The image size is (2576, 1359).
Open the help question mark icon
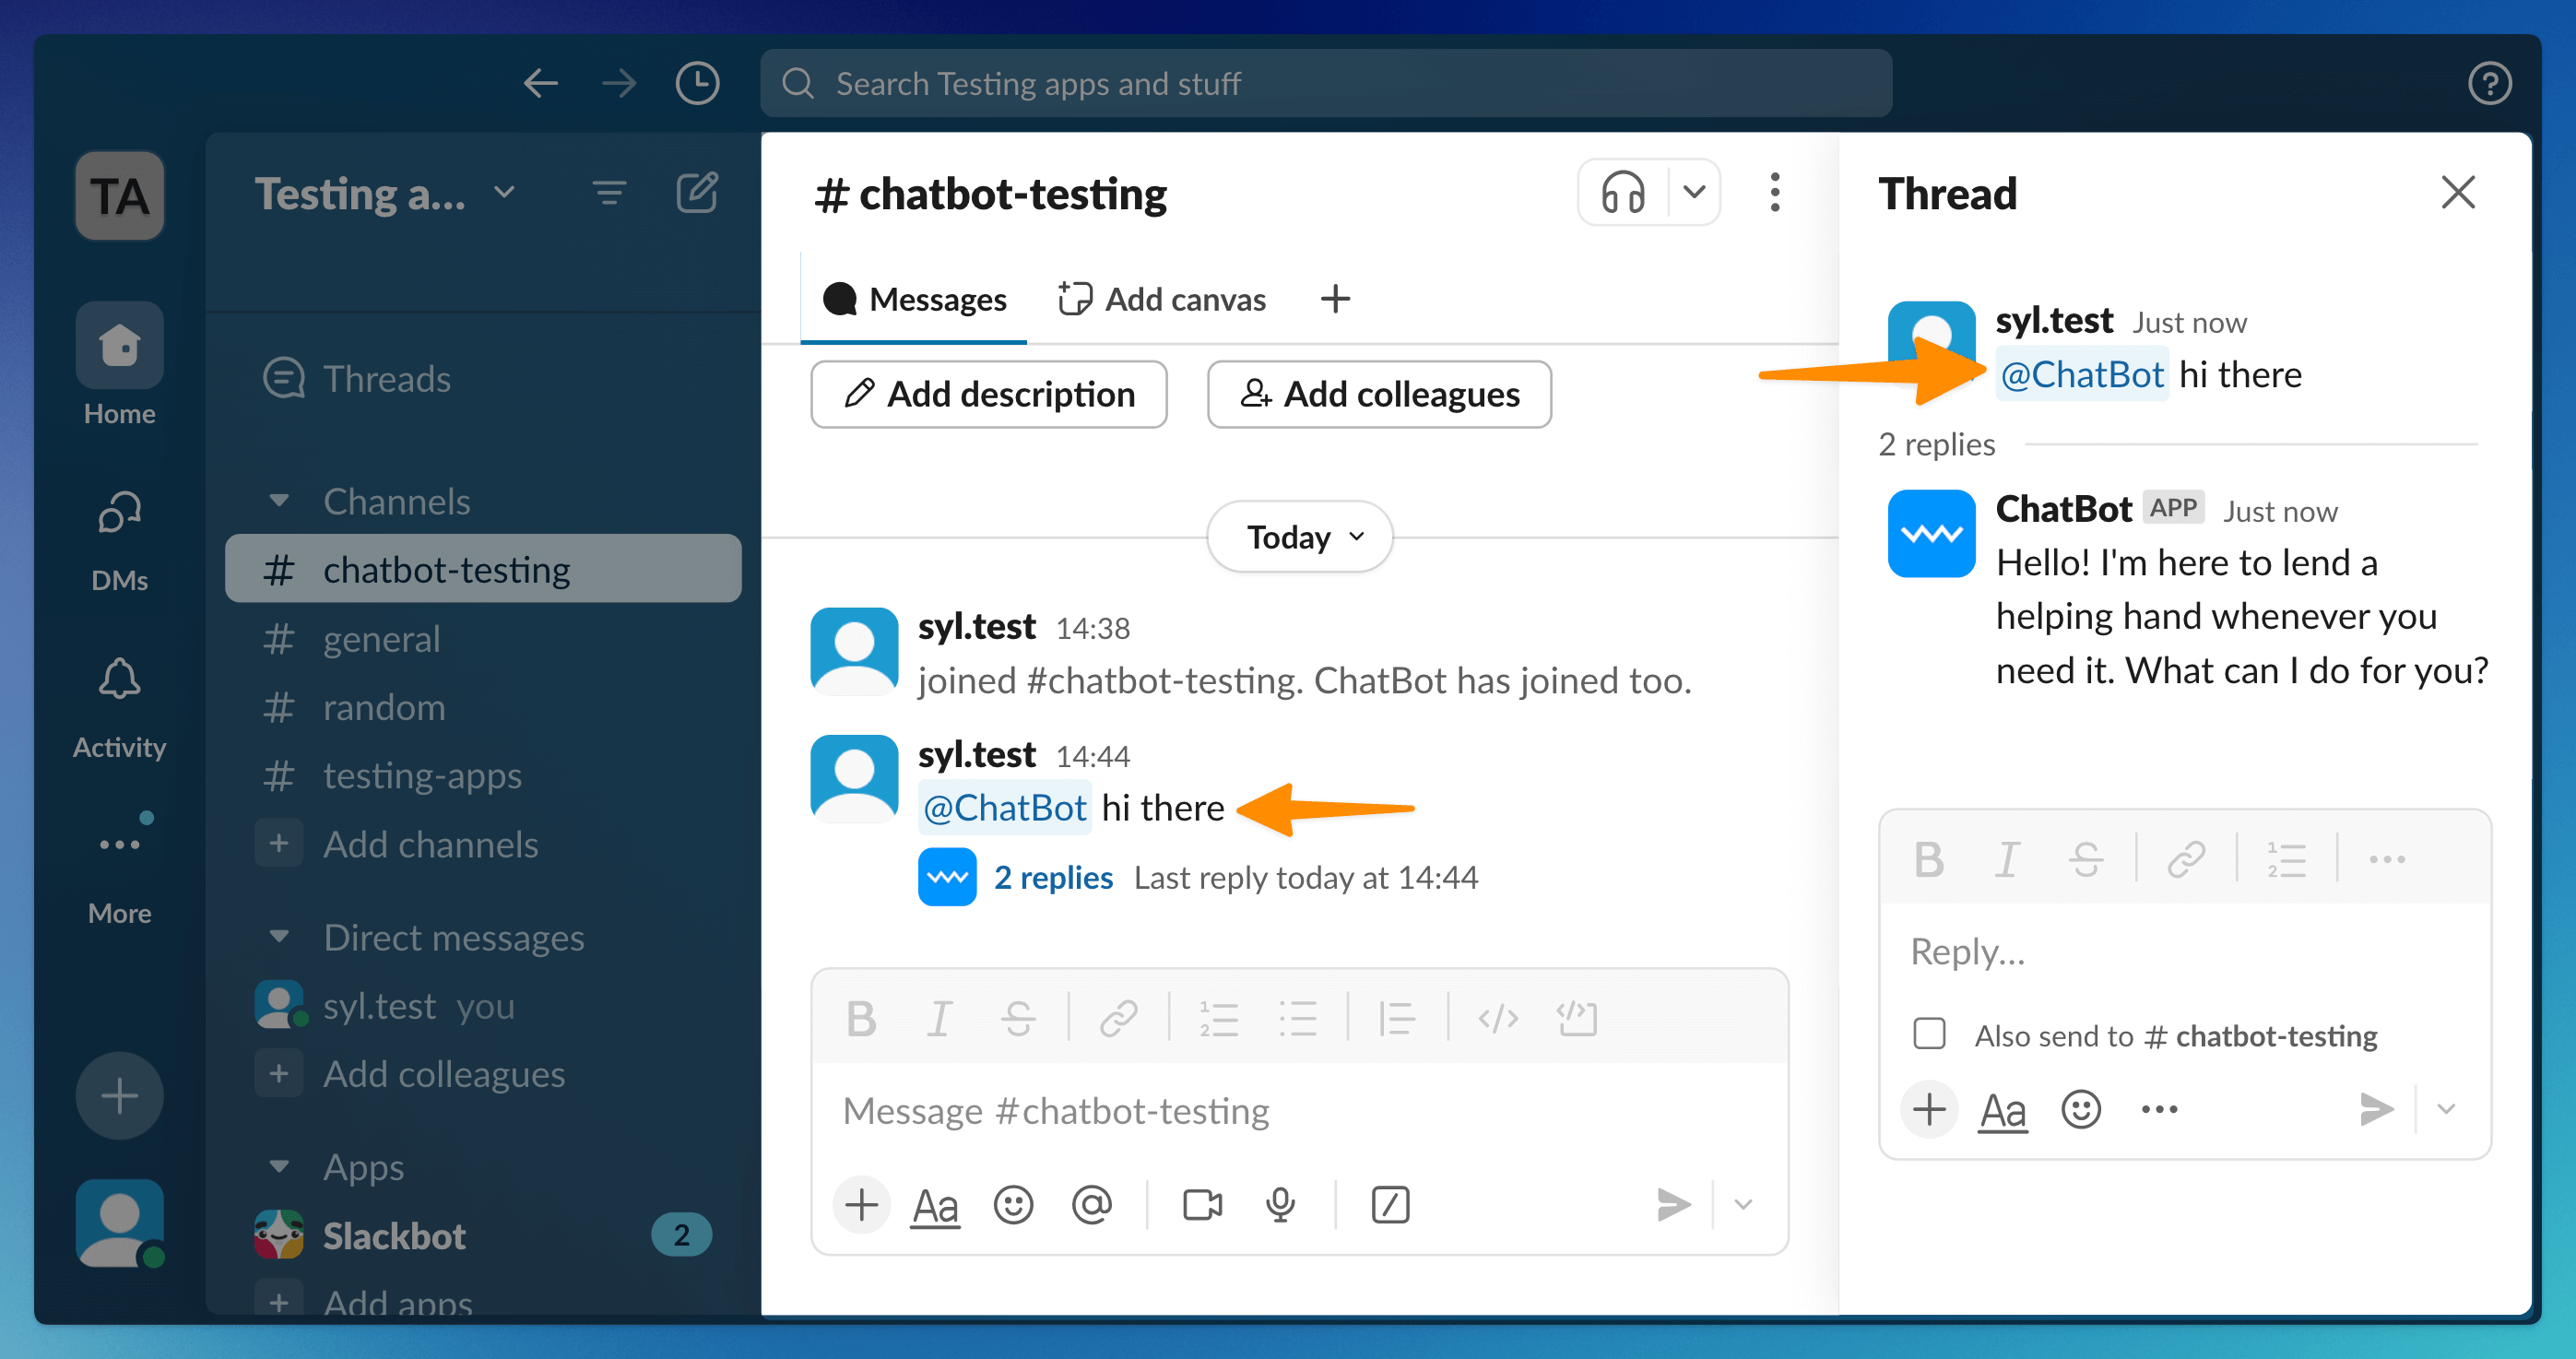point(2488,83)
